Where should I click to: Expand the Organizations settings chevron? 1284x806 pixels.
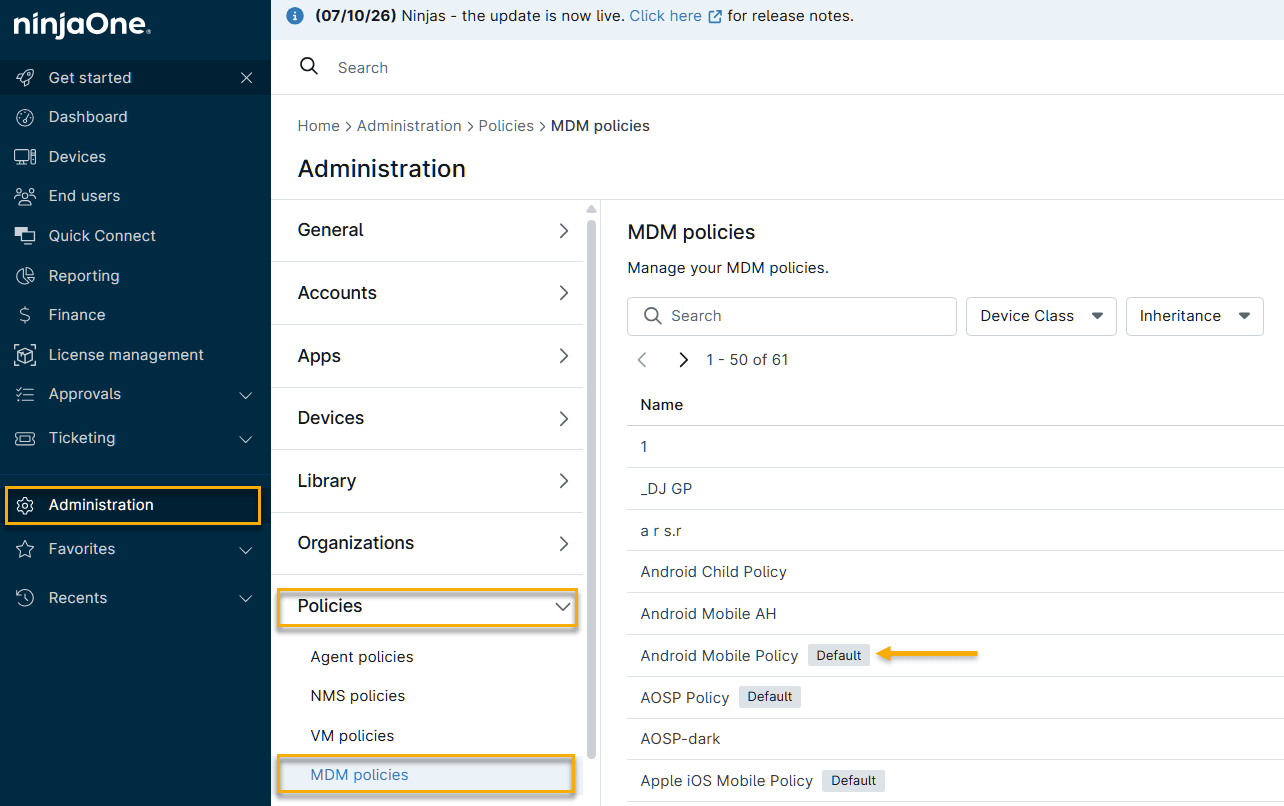564,543
